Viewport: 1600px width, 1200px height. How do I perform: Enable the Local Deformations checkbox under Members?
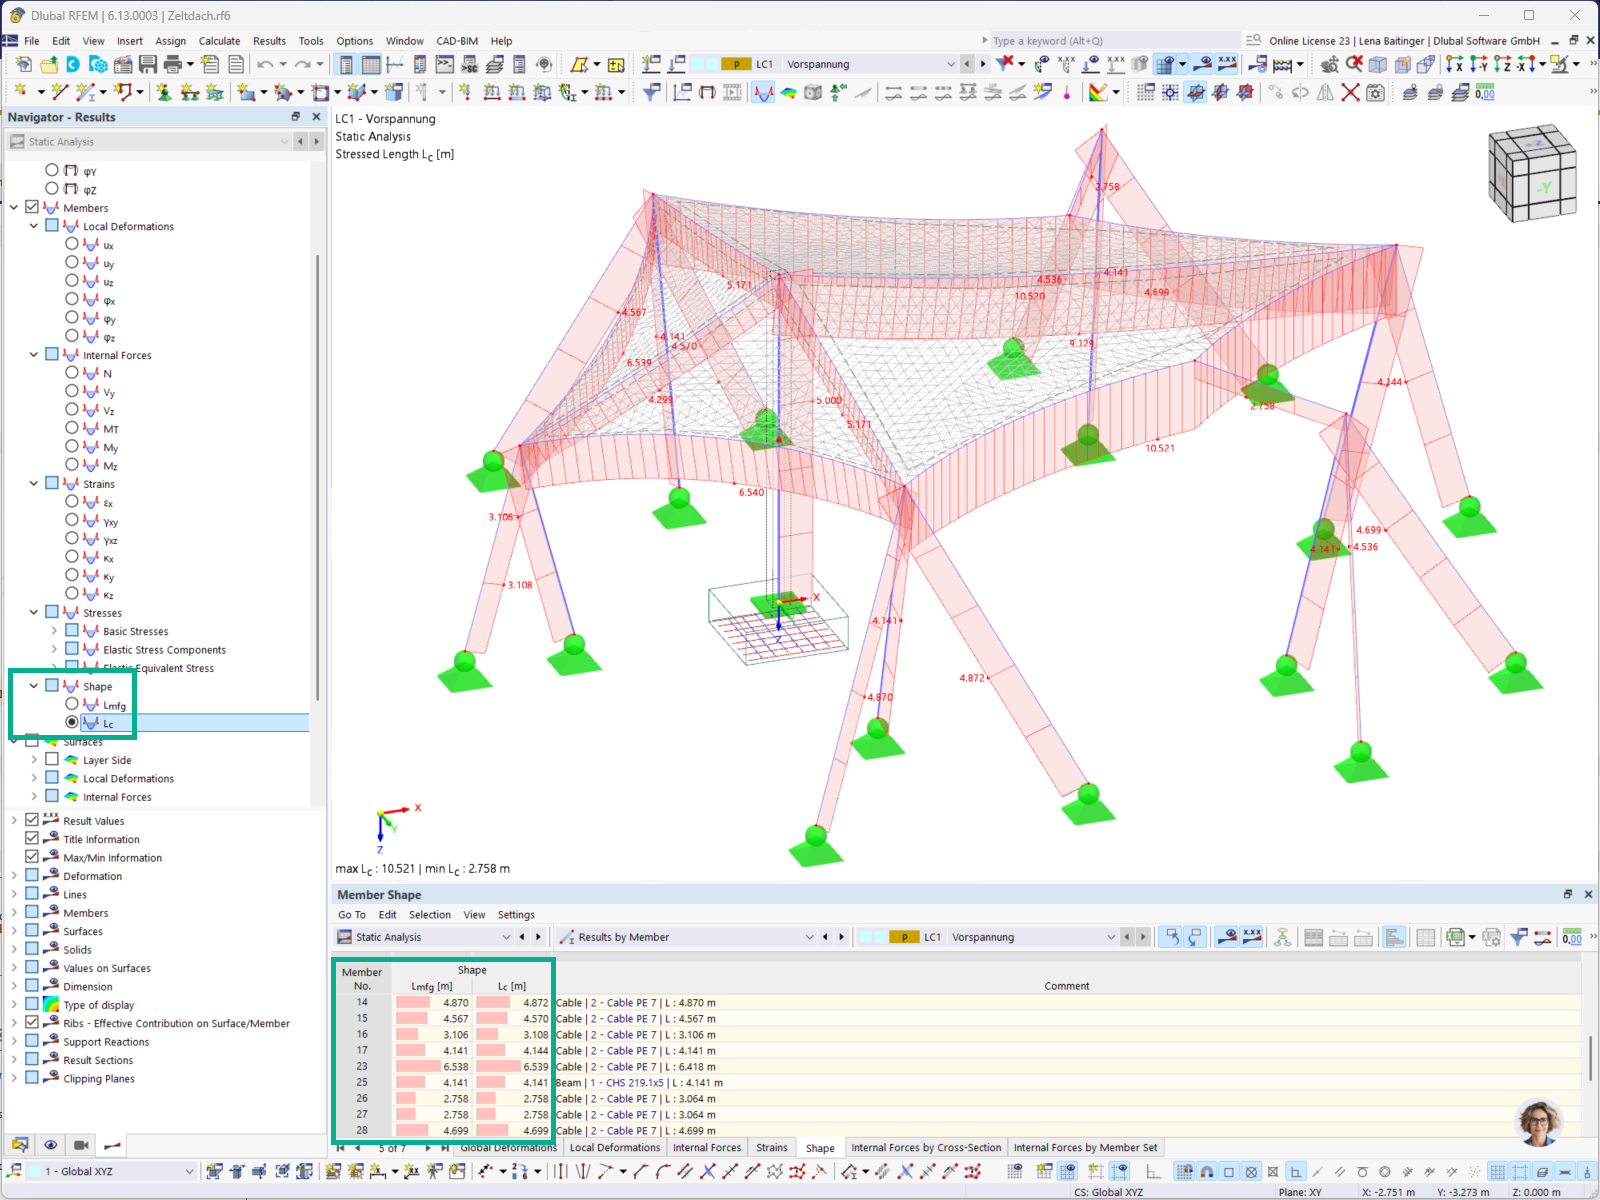52,226
